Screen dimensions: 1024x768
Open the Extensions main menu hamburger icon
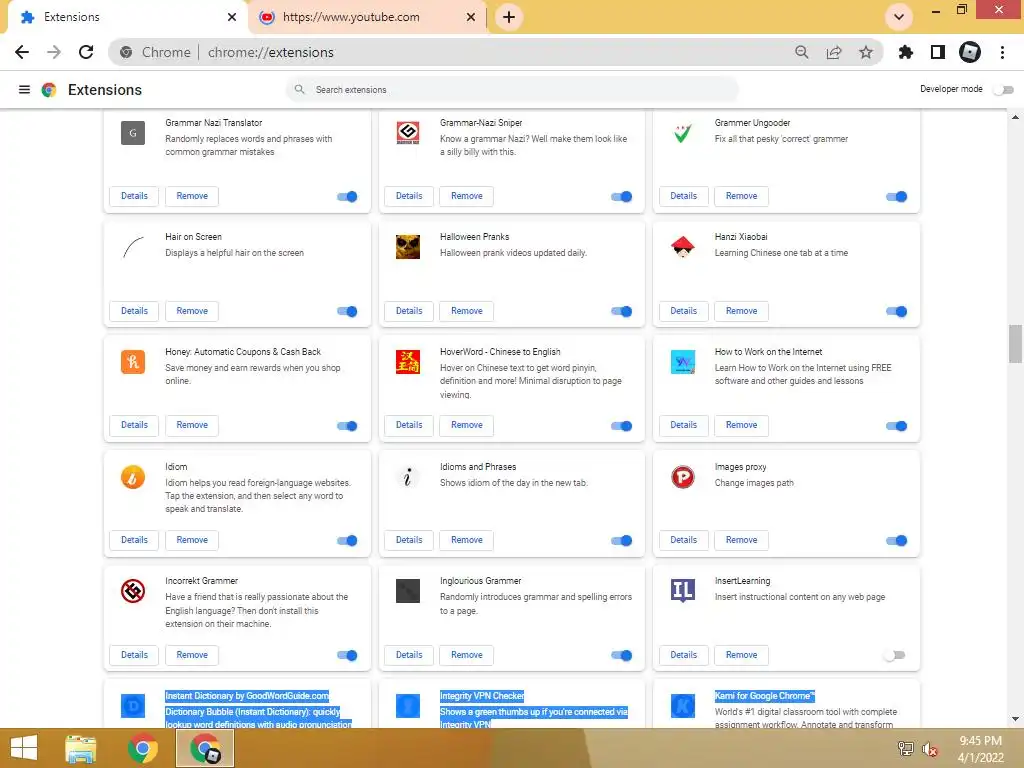pos(24,89)
